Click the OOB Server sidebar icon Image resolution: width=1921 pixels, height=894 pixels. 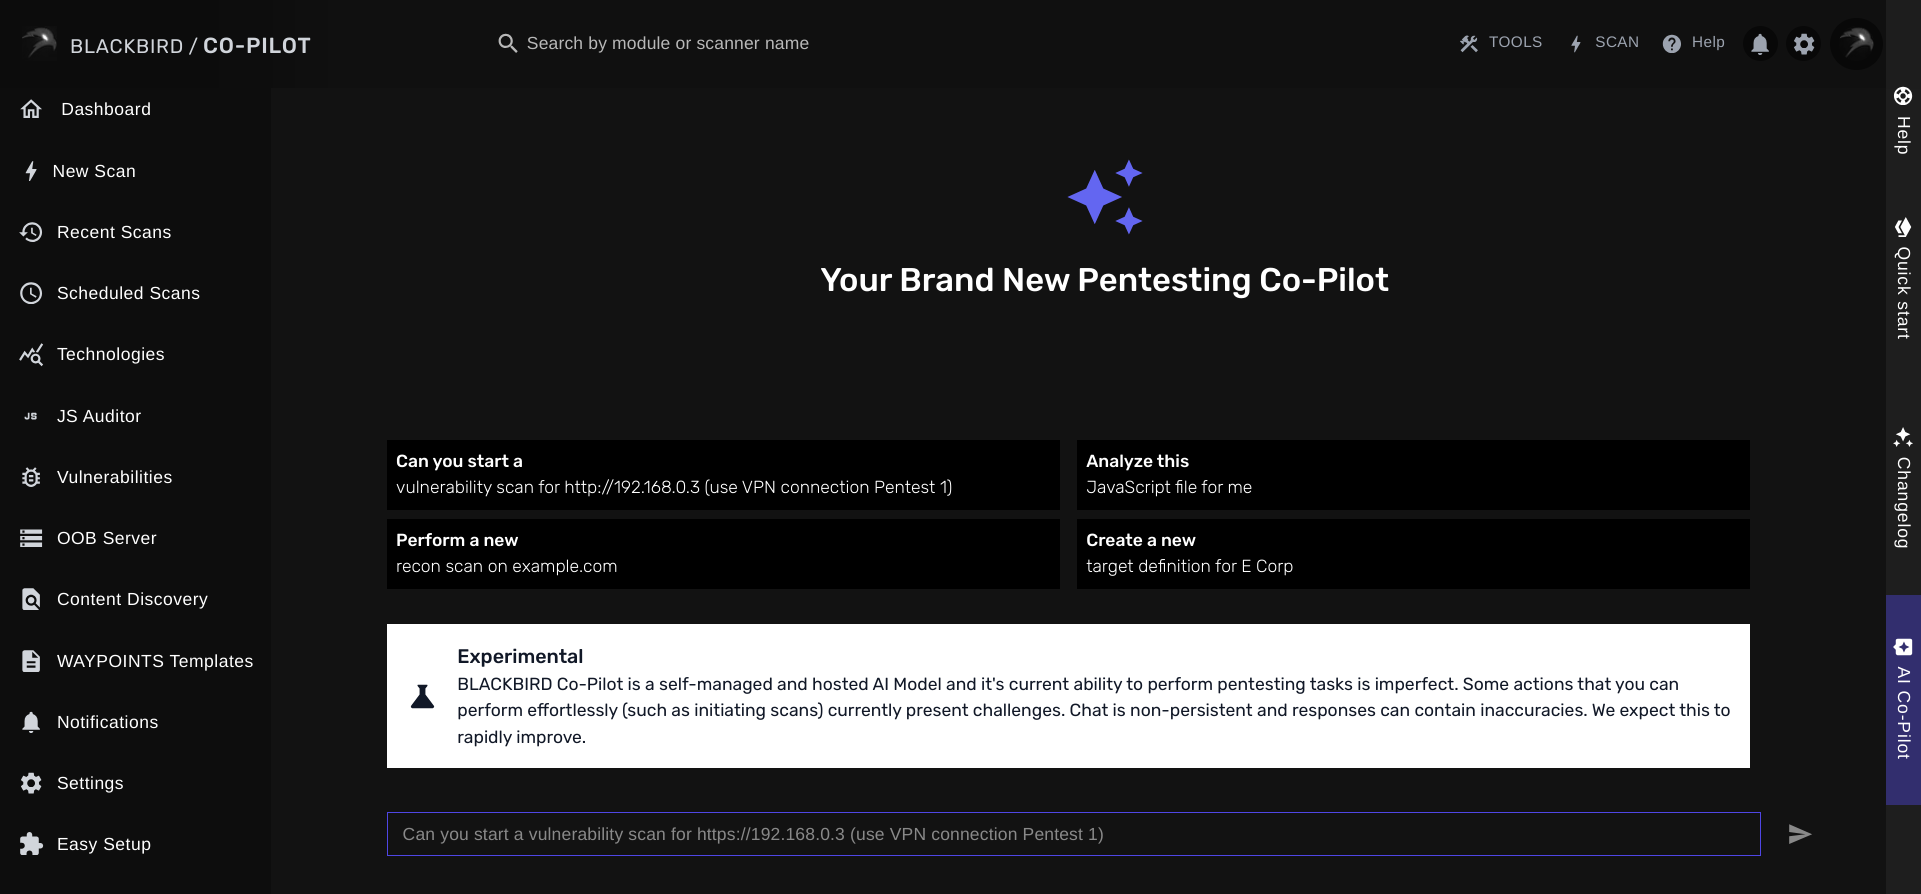[31, 538]
